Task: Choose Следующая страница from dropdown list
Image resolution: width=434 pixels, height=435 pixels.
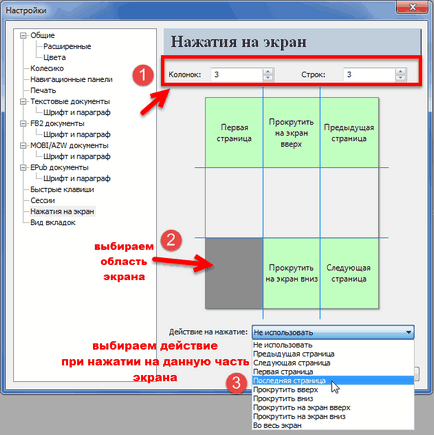Action: pos(333,363)
